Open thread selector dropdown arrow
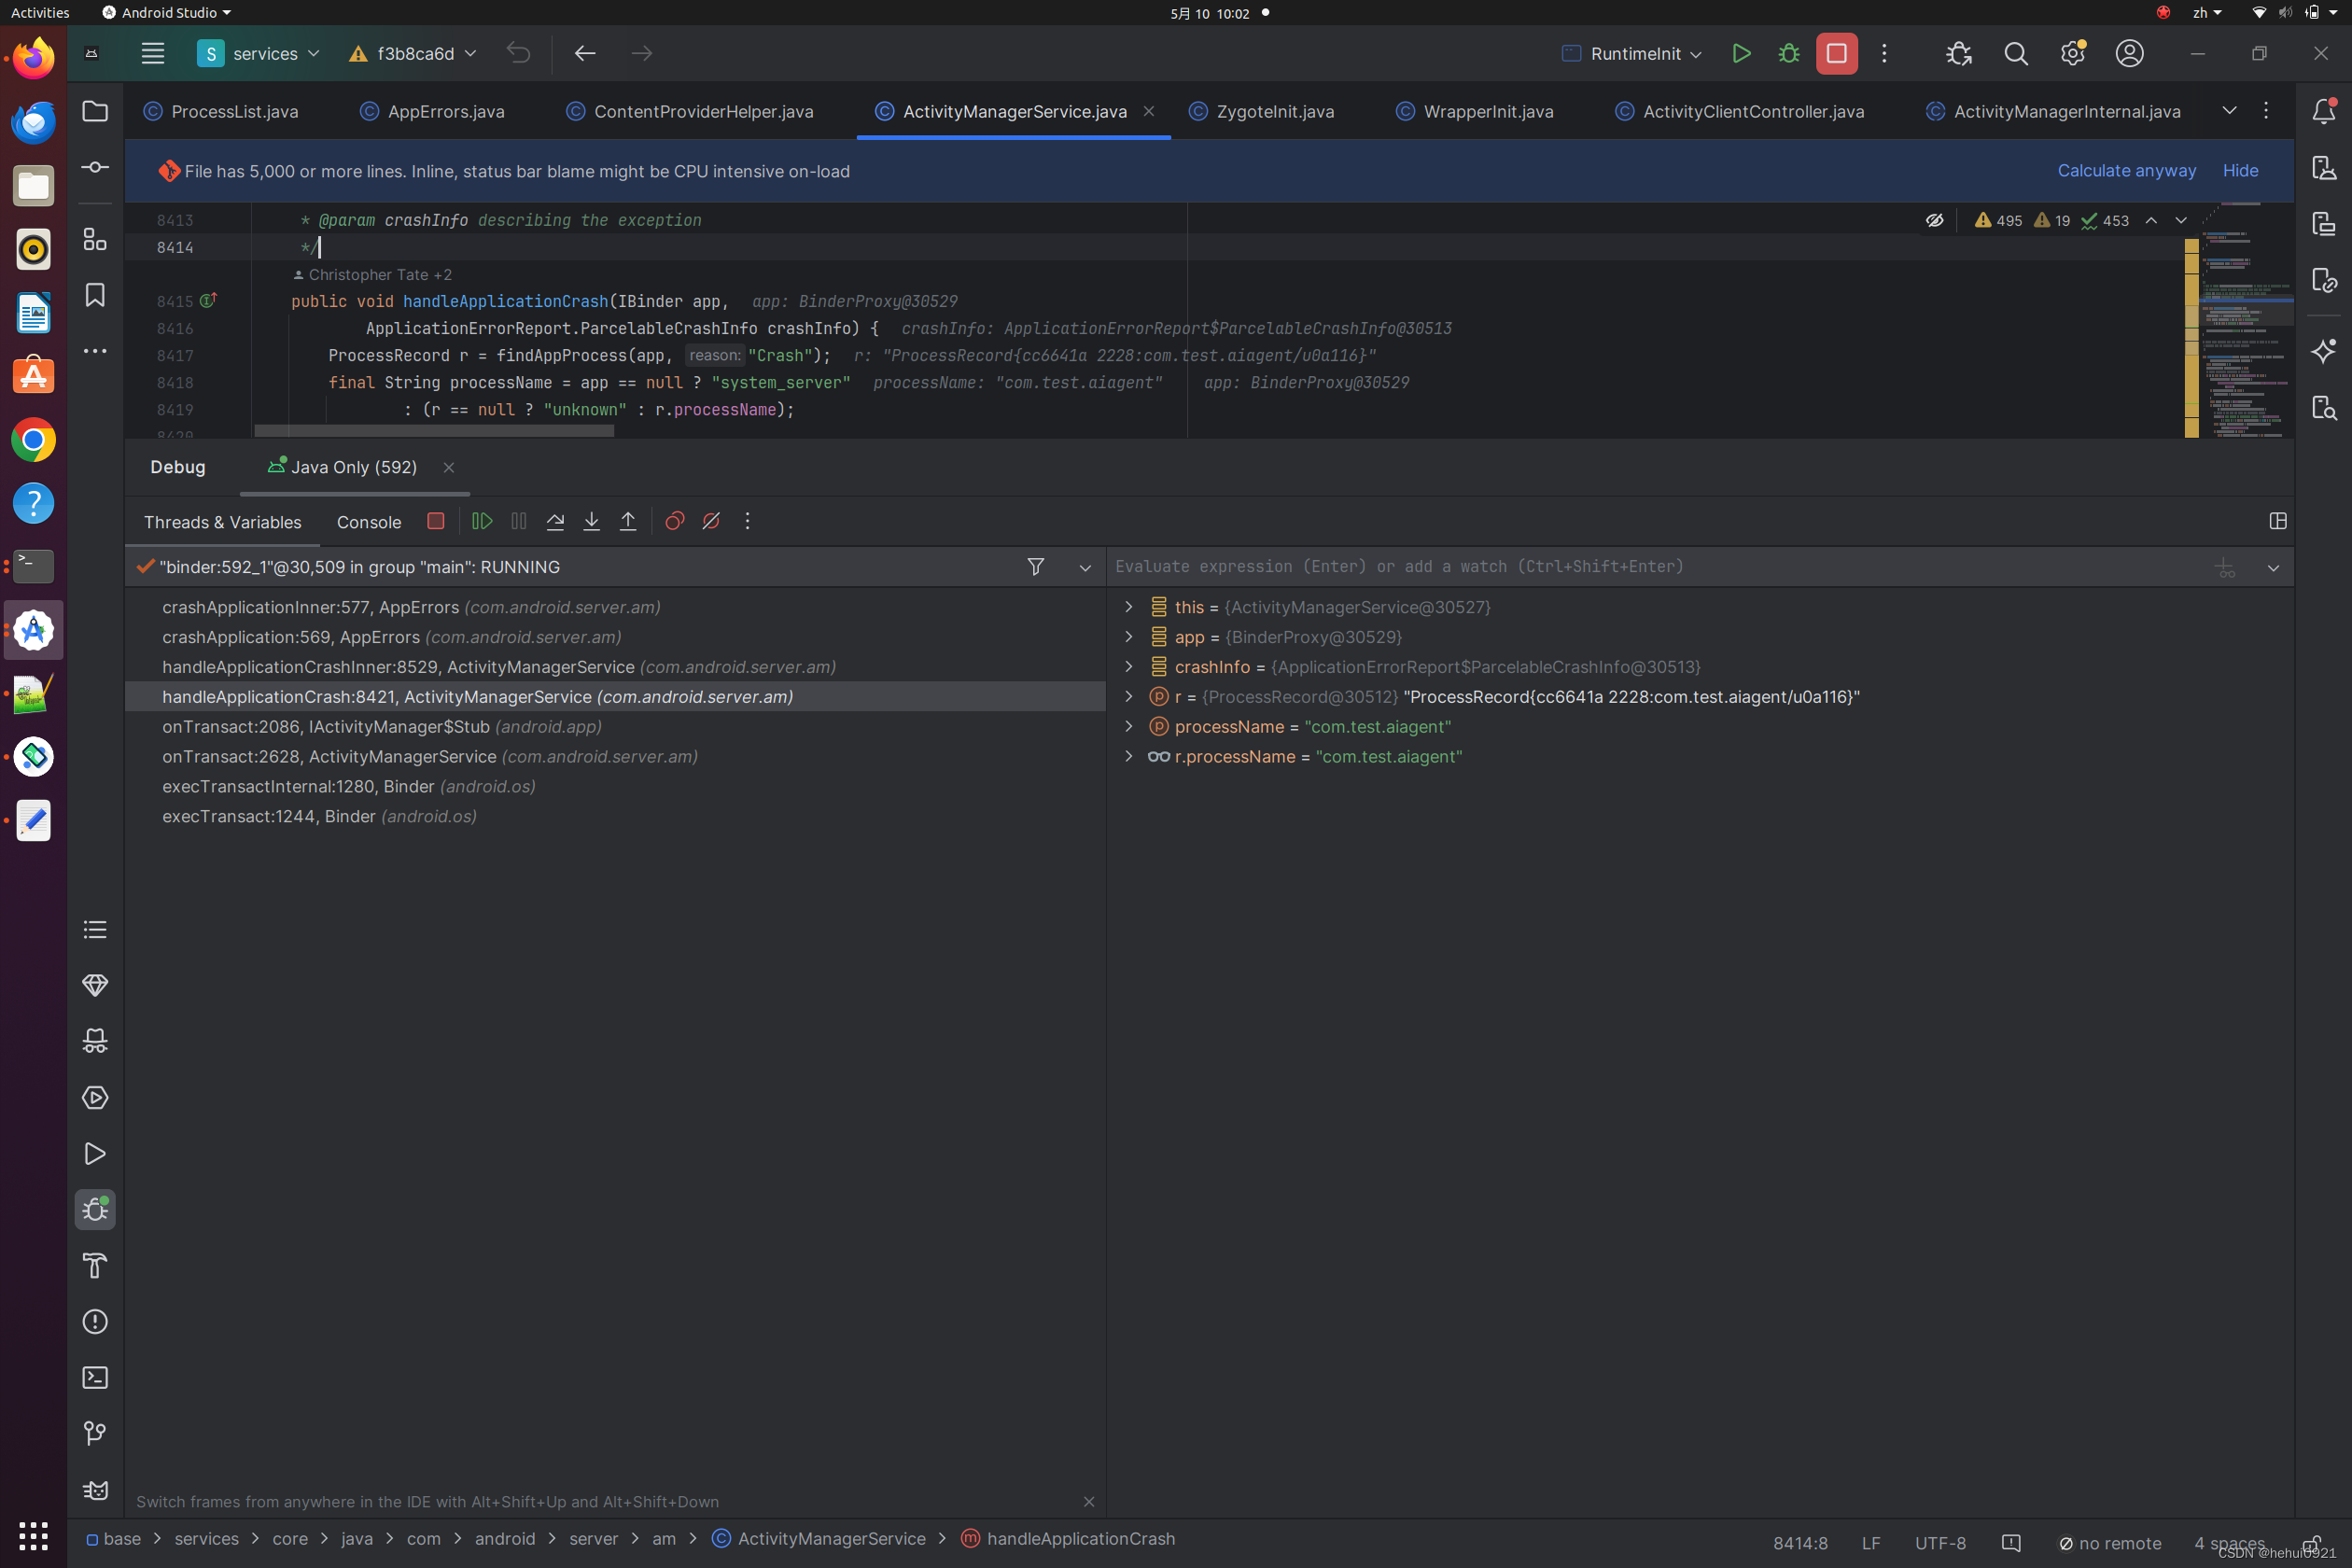This screenshot has width=2352, height=1568. click(1085, 567)
